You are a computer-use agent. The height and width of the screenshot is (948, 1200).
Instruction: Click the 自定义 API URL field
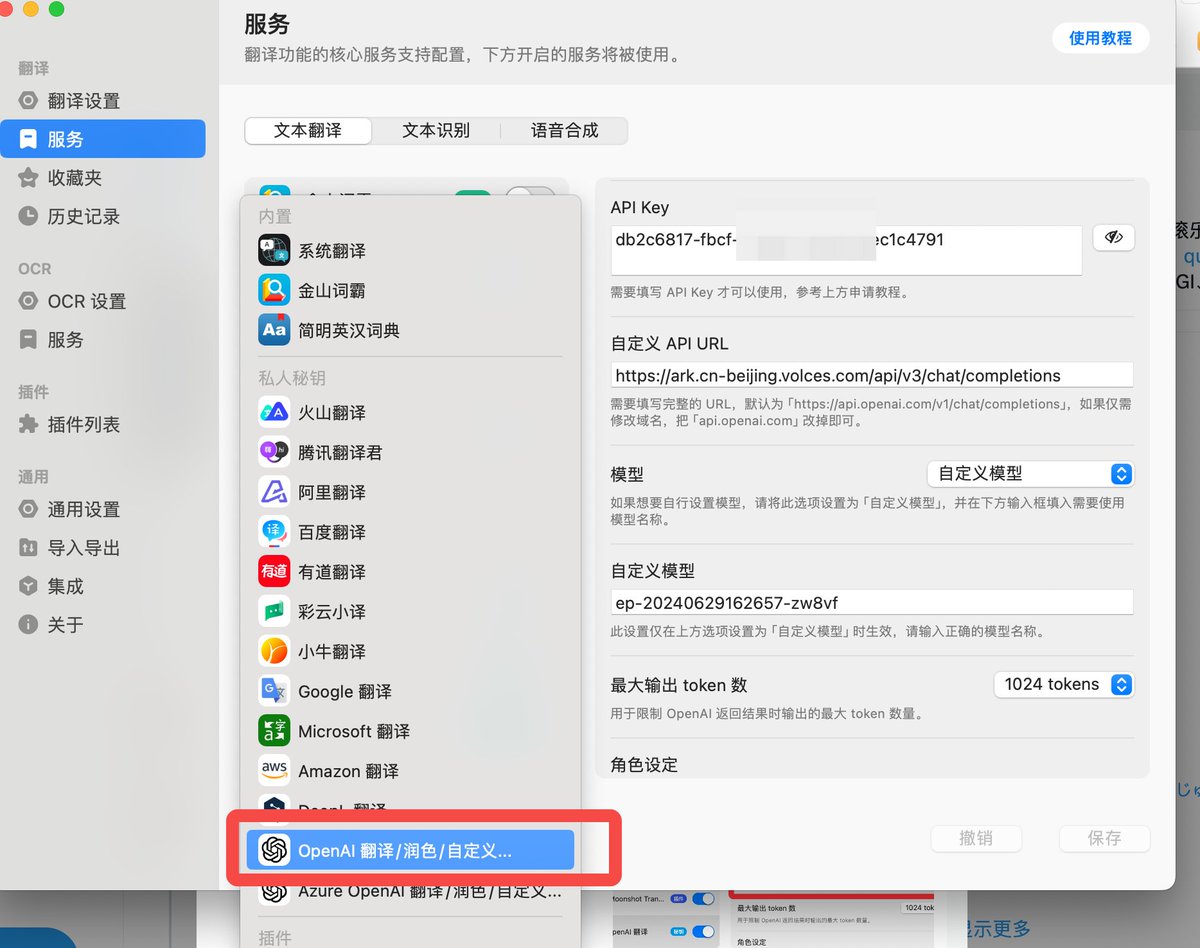pos(872,376)
